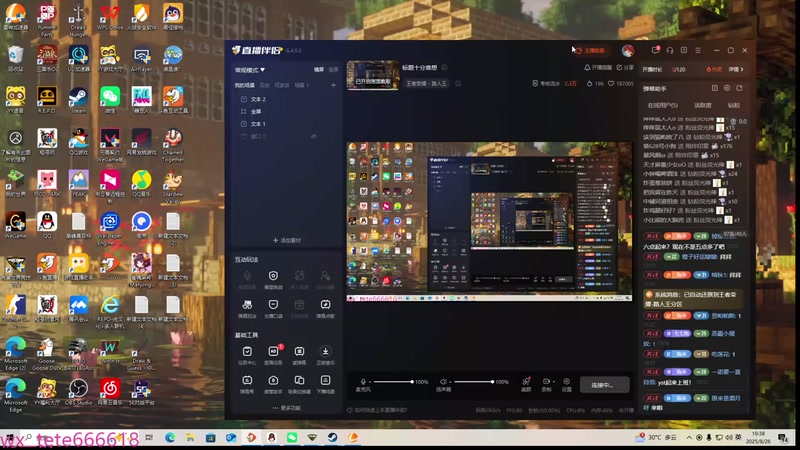
Task: Click the 分享 share button
Action: (x=625, y=67)
